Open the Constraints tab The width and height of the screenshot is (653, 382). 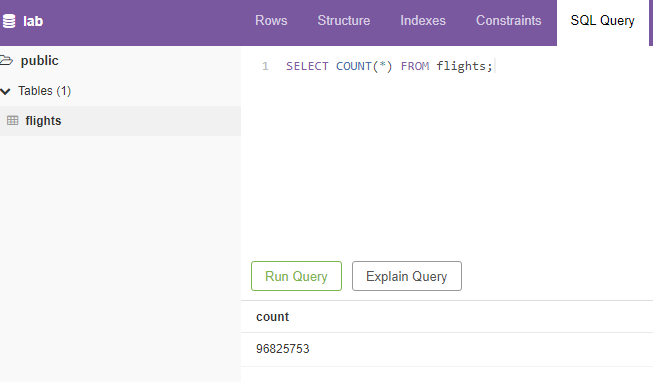508,20
